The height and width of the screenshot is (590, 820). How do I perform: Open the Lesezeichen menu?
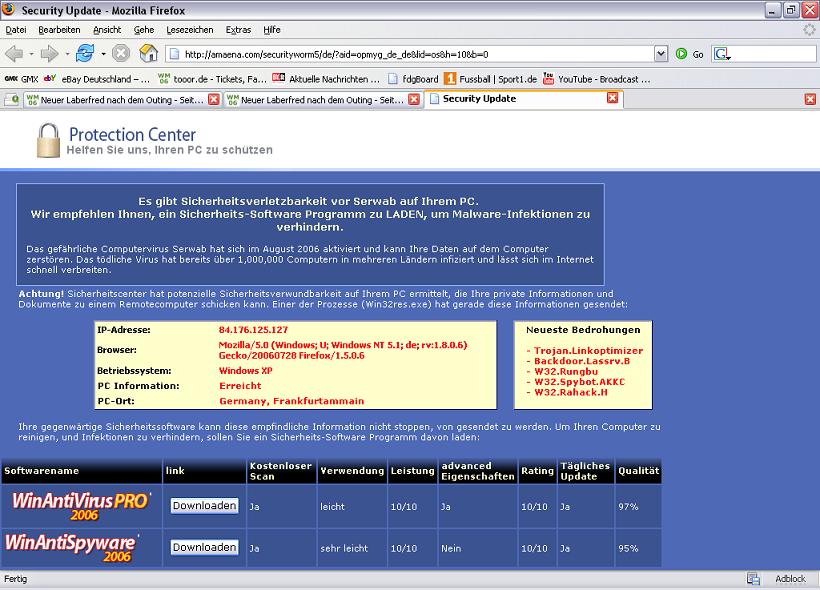tap(190, 30)
